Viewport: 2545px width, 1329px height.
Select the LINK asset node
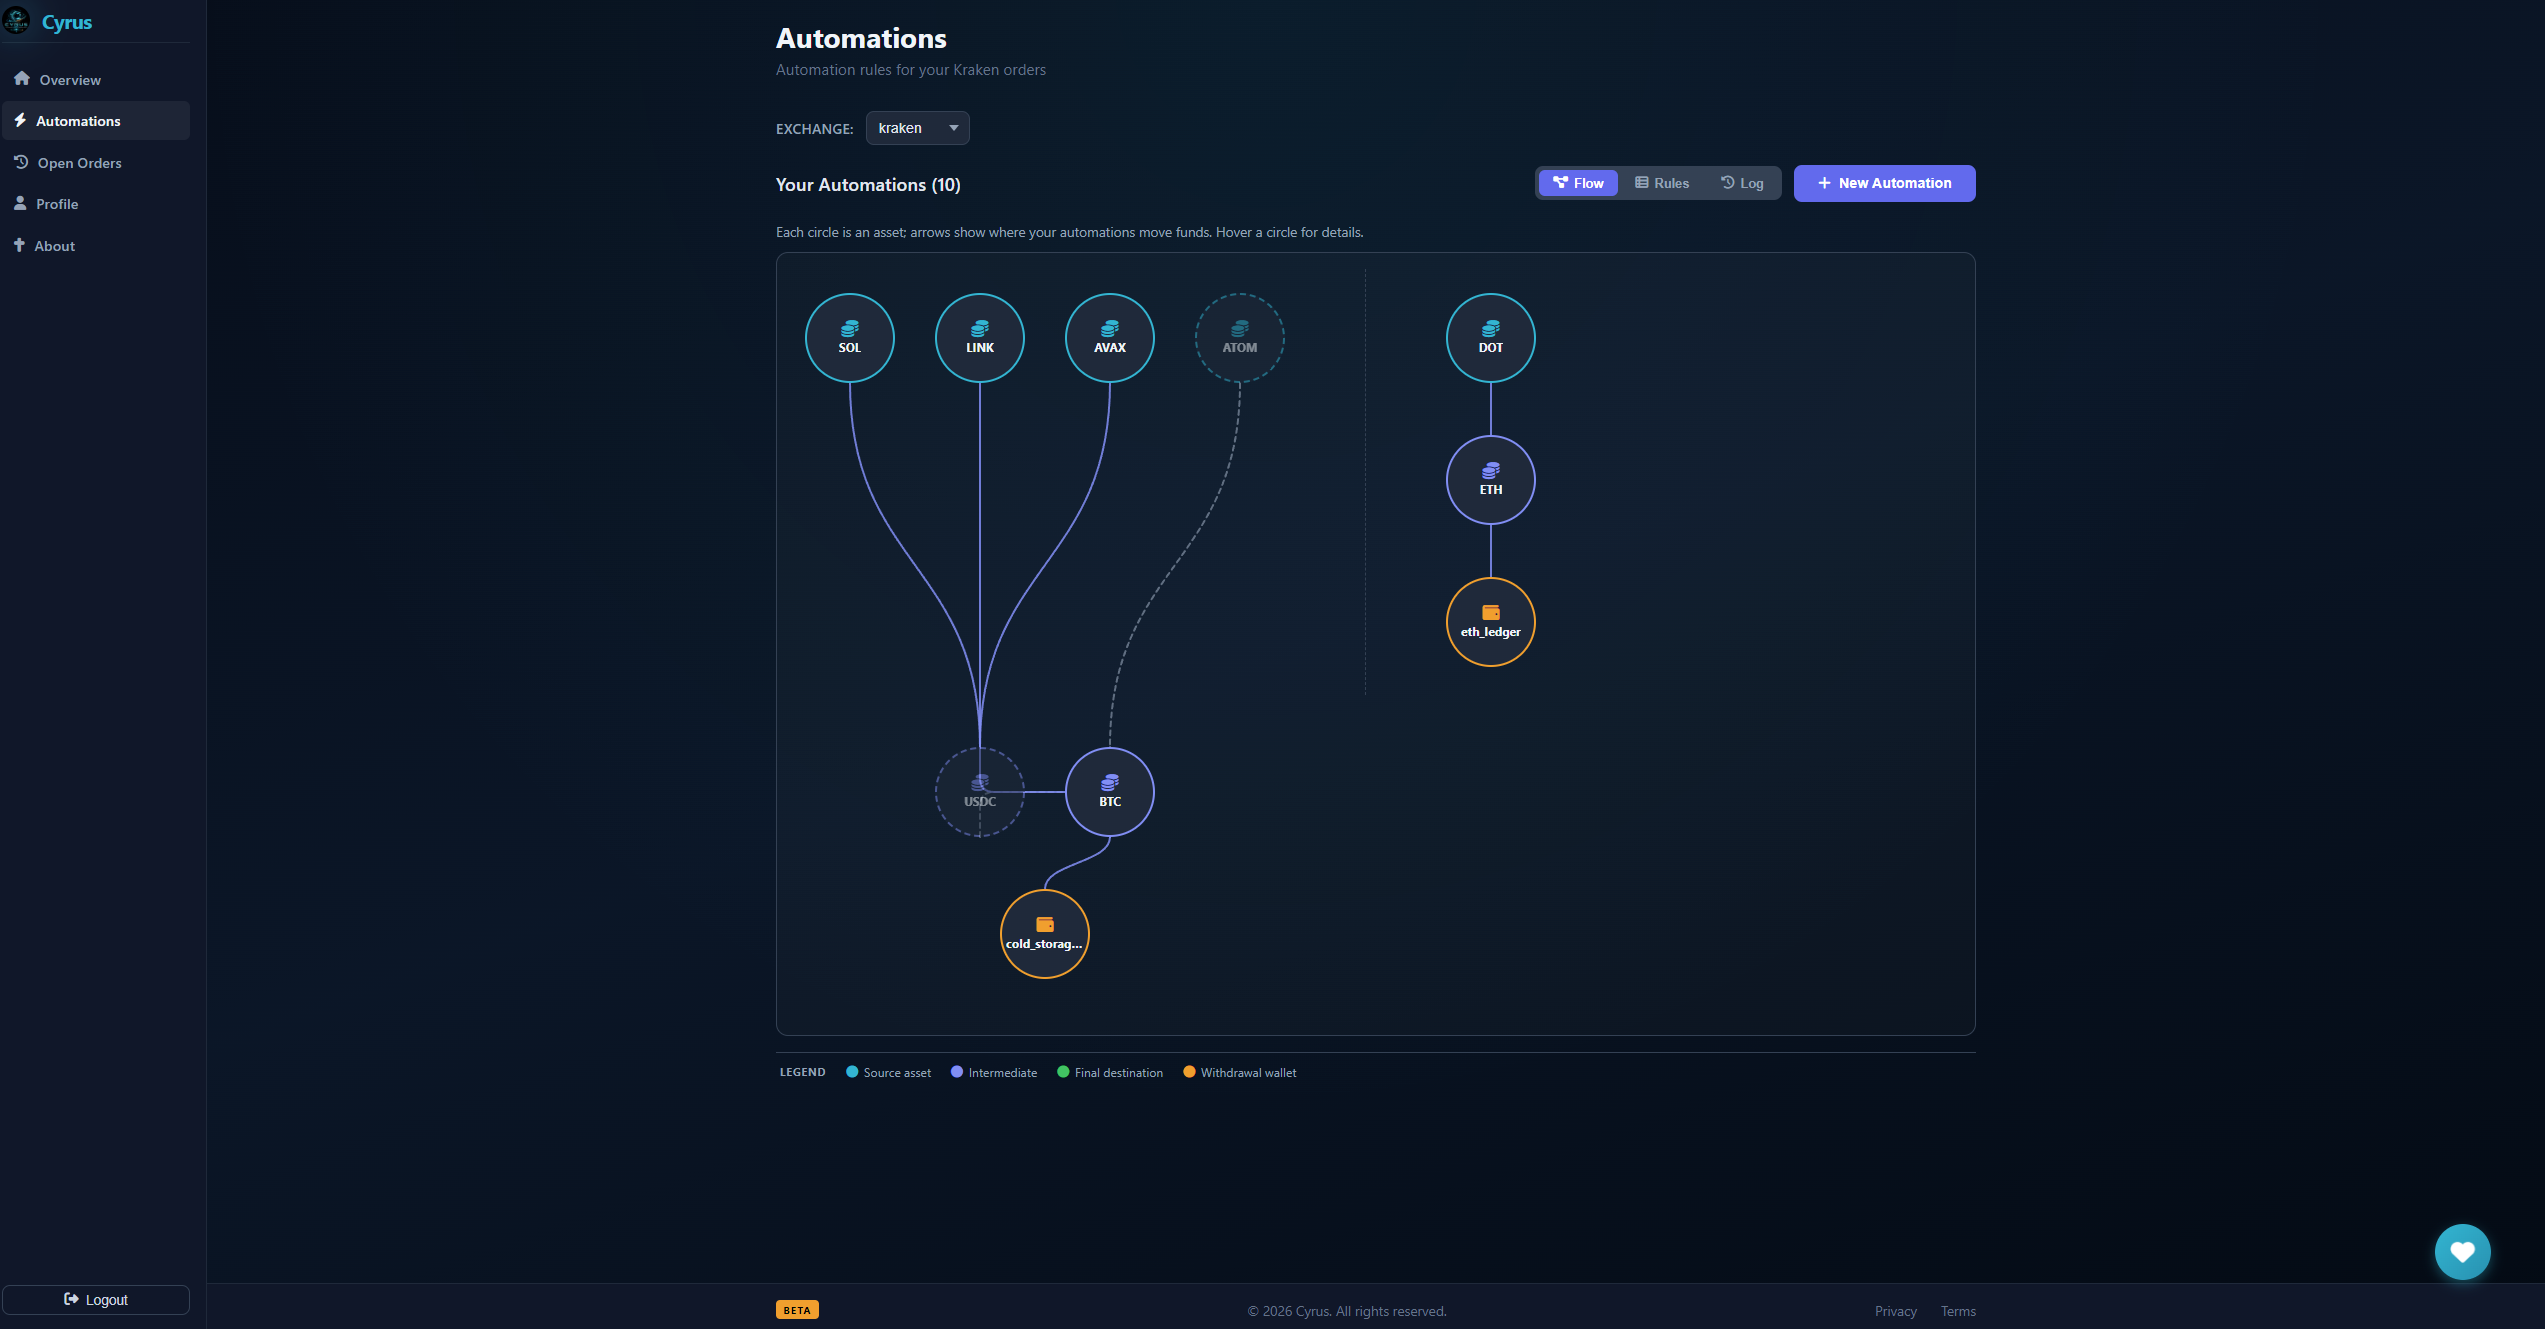980,338
